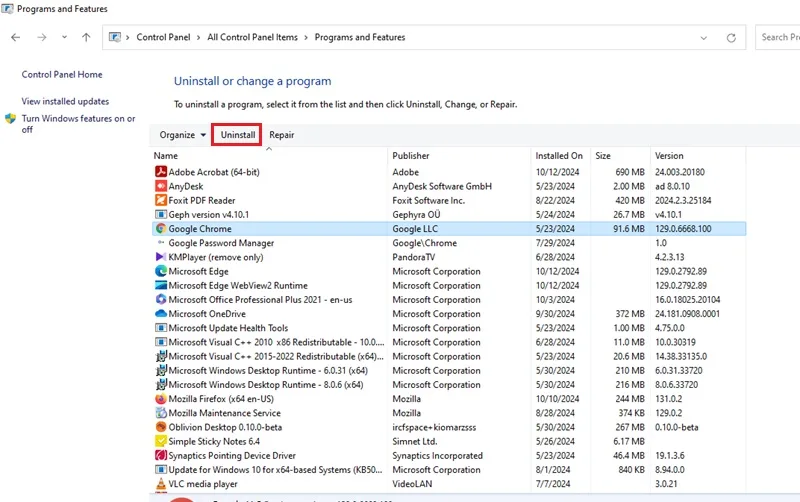Click the Synaptics Pointing Device Driver icon
The height and width of the screenshot is (502, 800).
click(x=161, y=456)
